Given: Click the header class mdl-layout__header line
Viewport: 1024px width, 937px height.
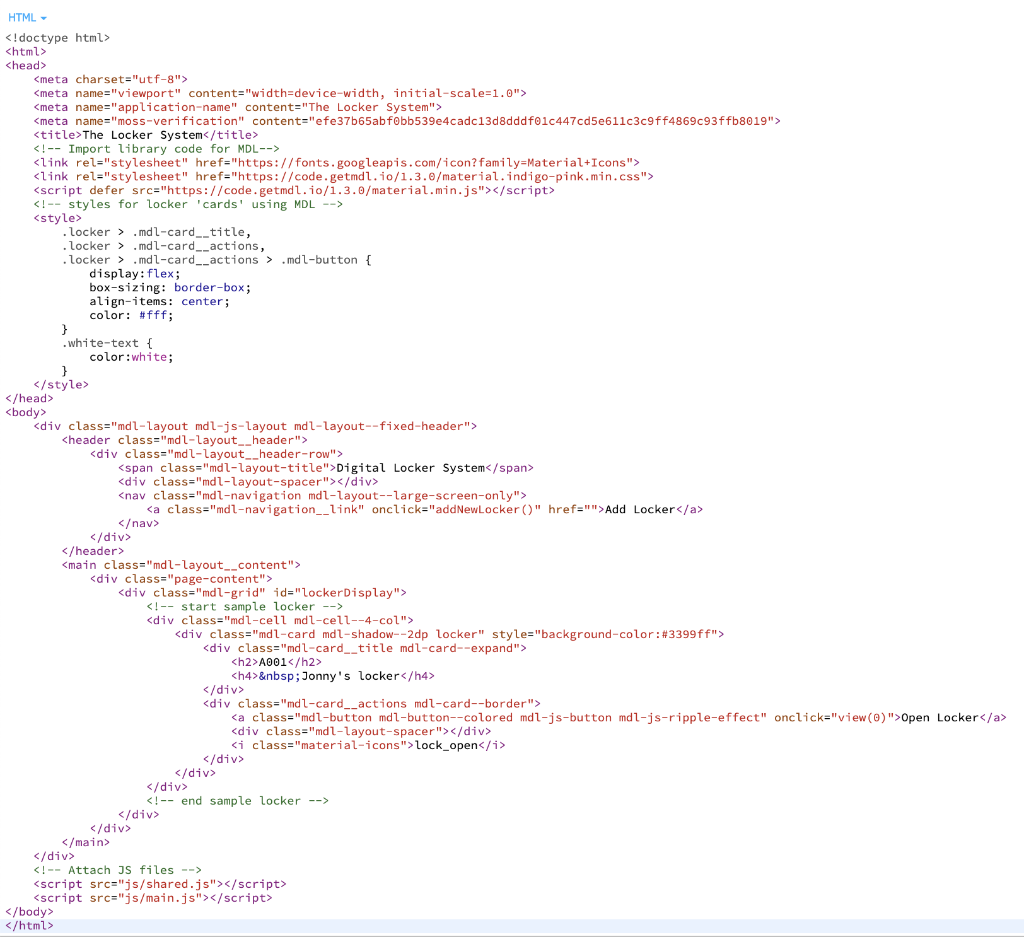Looking at the screenshot, I should coord(184,440).
